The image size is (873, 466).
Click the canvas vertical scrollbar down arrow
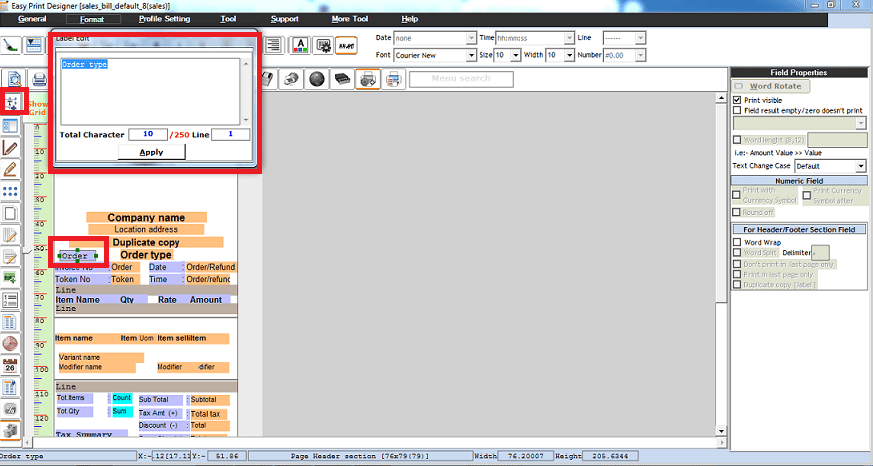pyautogui.click(x=721, y=431)
